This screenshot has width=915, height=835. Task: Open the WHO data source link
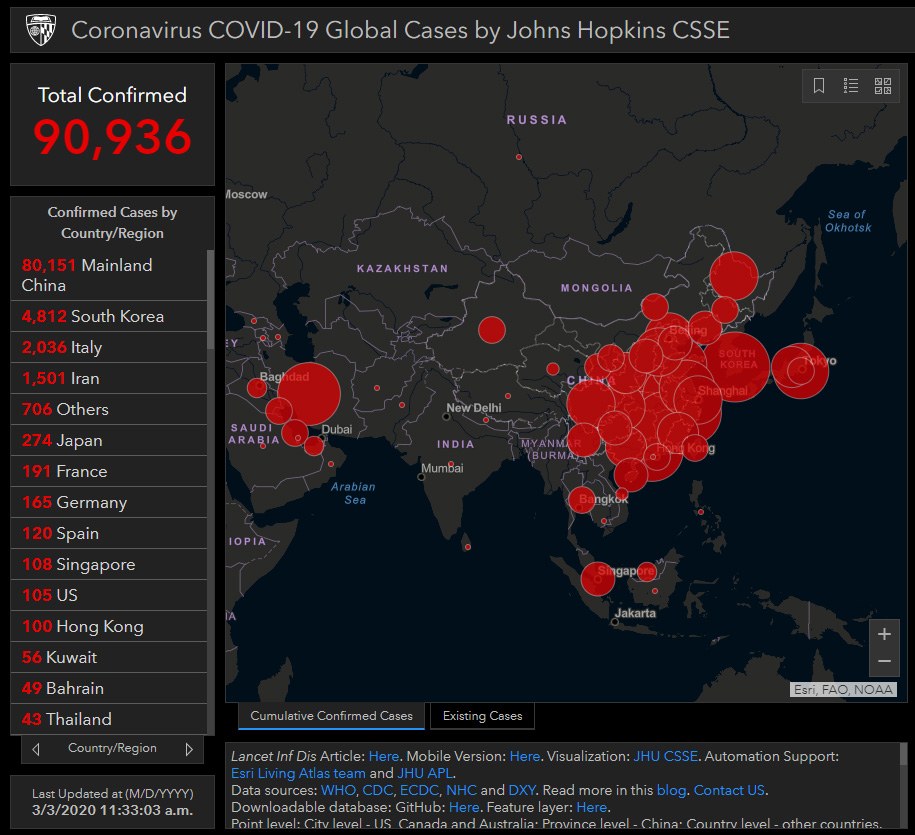(338, 790)
